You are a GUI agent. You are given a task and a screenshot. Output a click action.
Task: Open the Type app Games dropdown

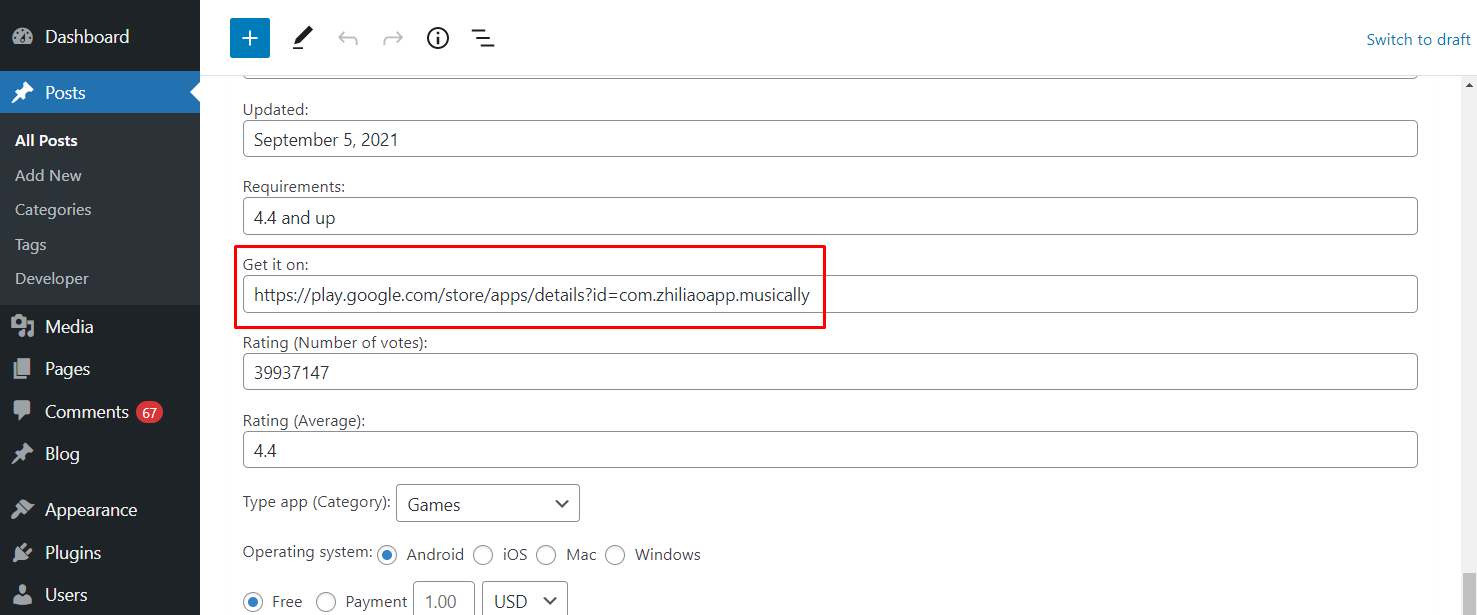coord(488,504)
